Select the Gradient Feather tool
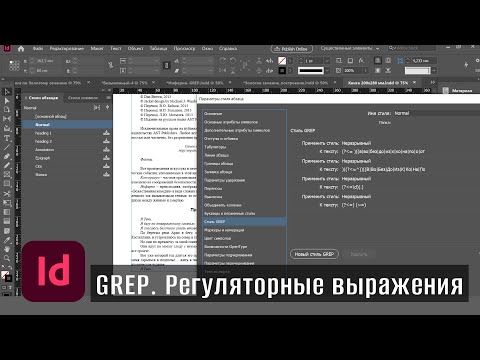 point(7,221)
